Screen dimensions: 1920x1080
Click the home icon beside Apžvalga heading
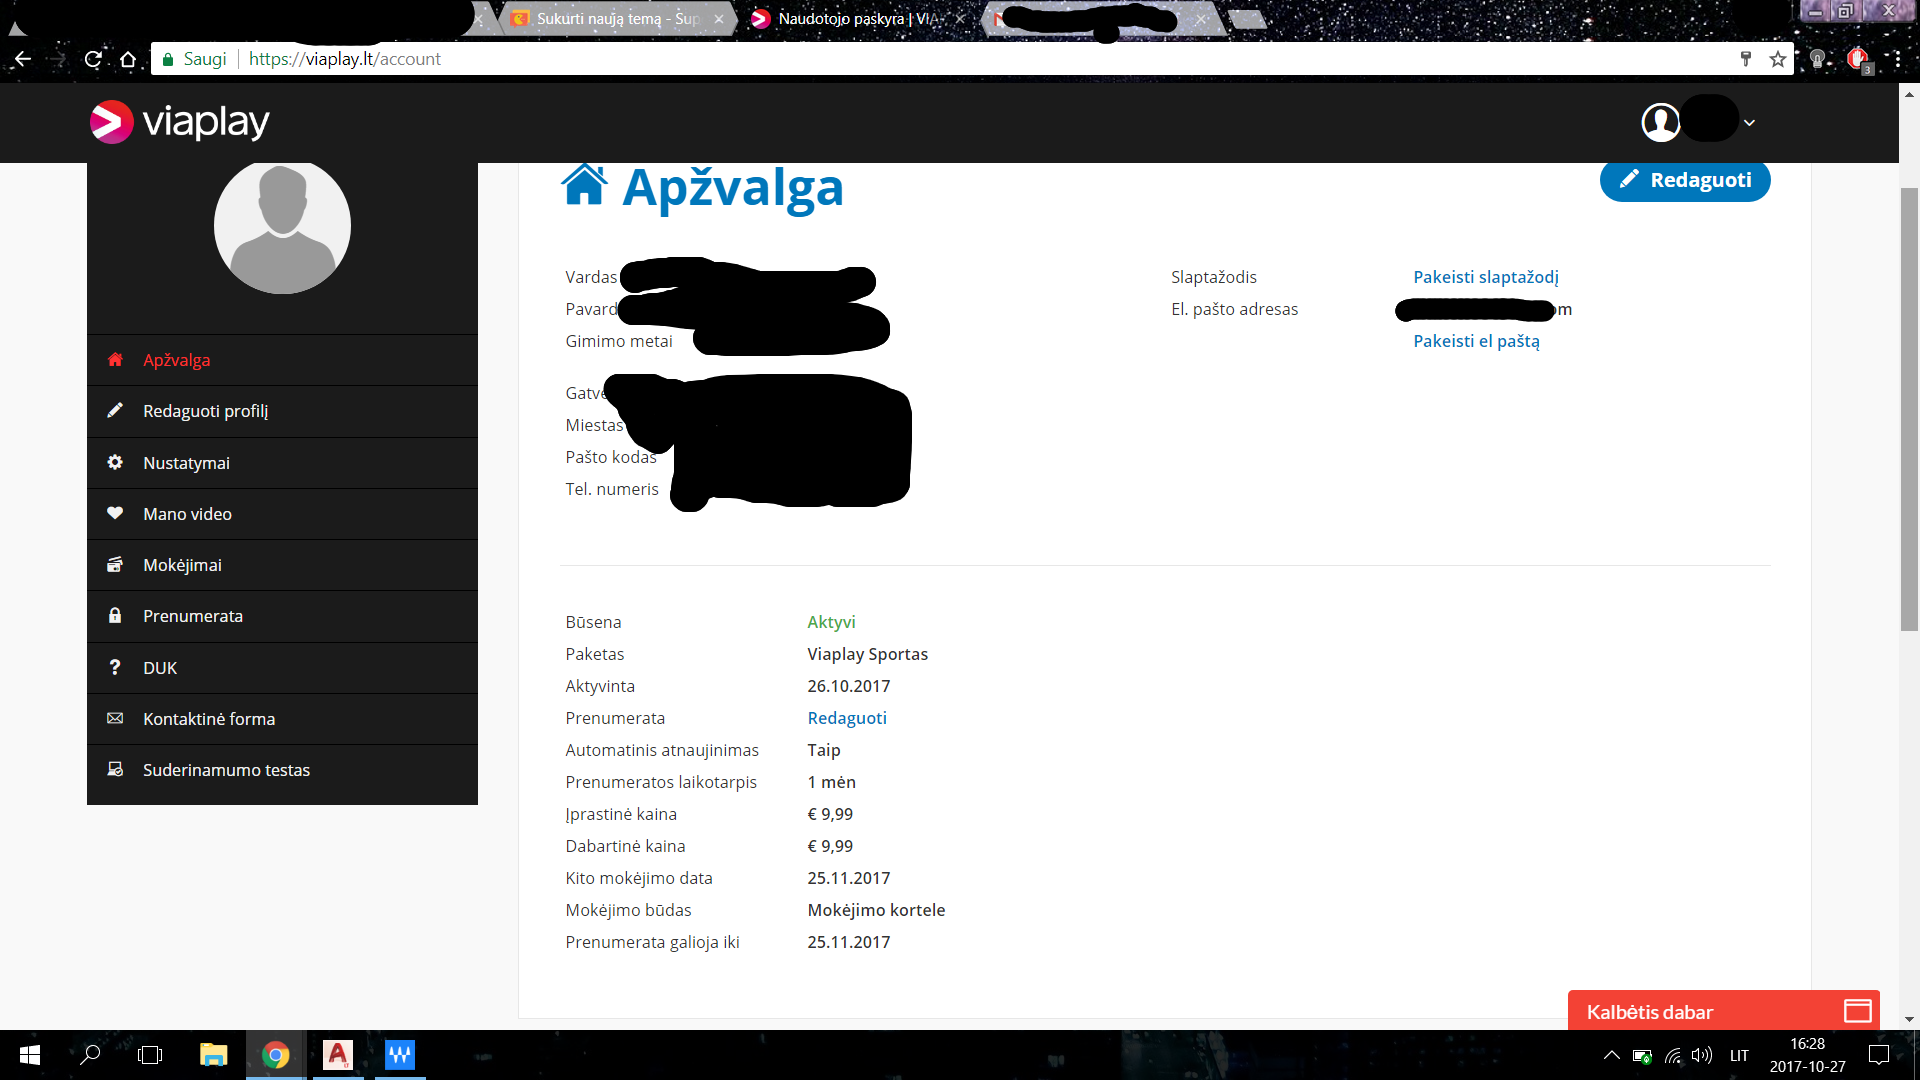pyautogui.click(x=584, y=184)
